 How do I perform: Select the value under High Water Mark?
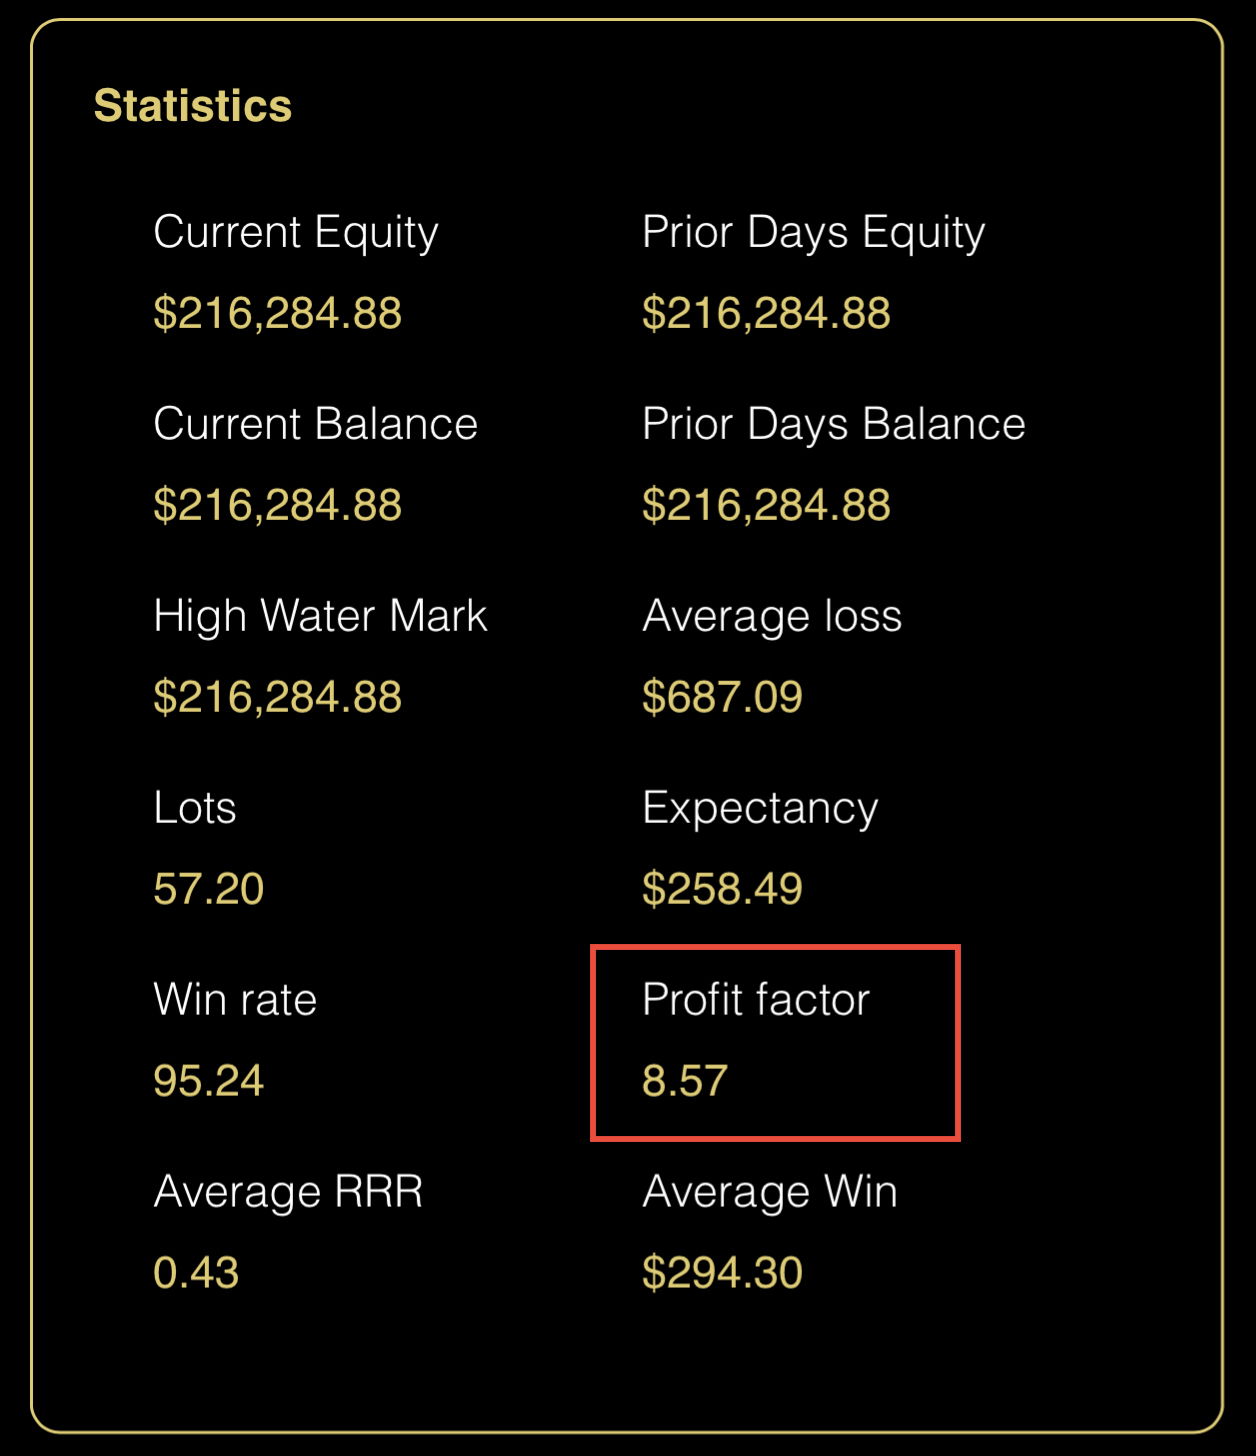(x=277, y=697)
